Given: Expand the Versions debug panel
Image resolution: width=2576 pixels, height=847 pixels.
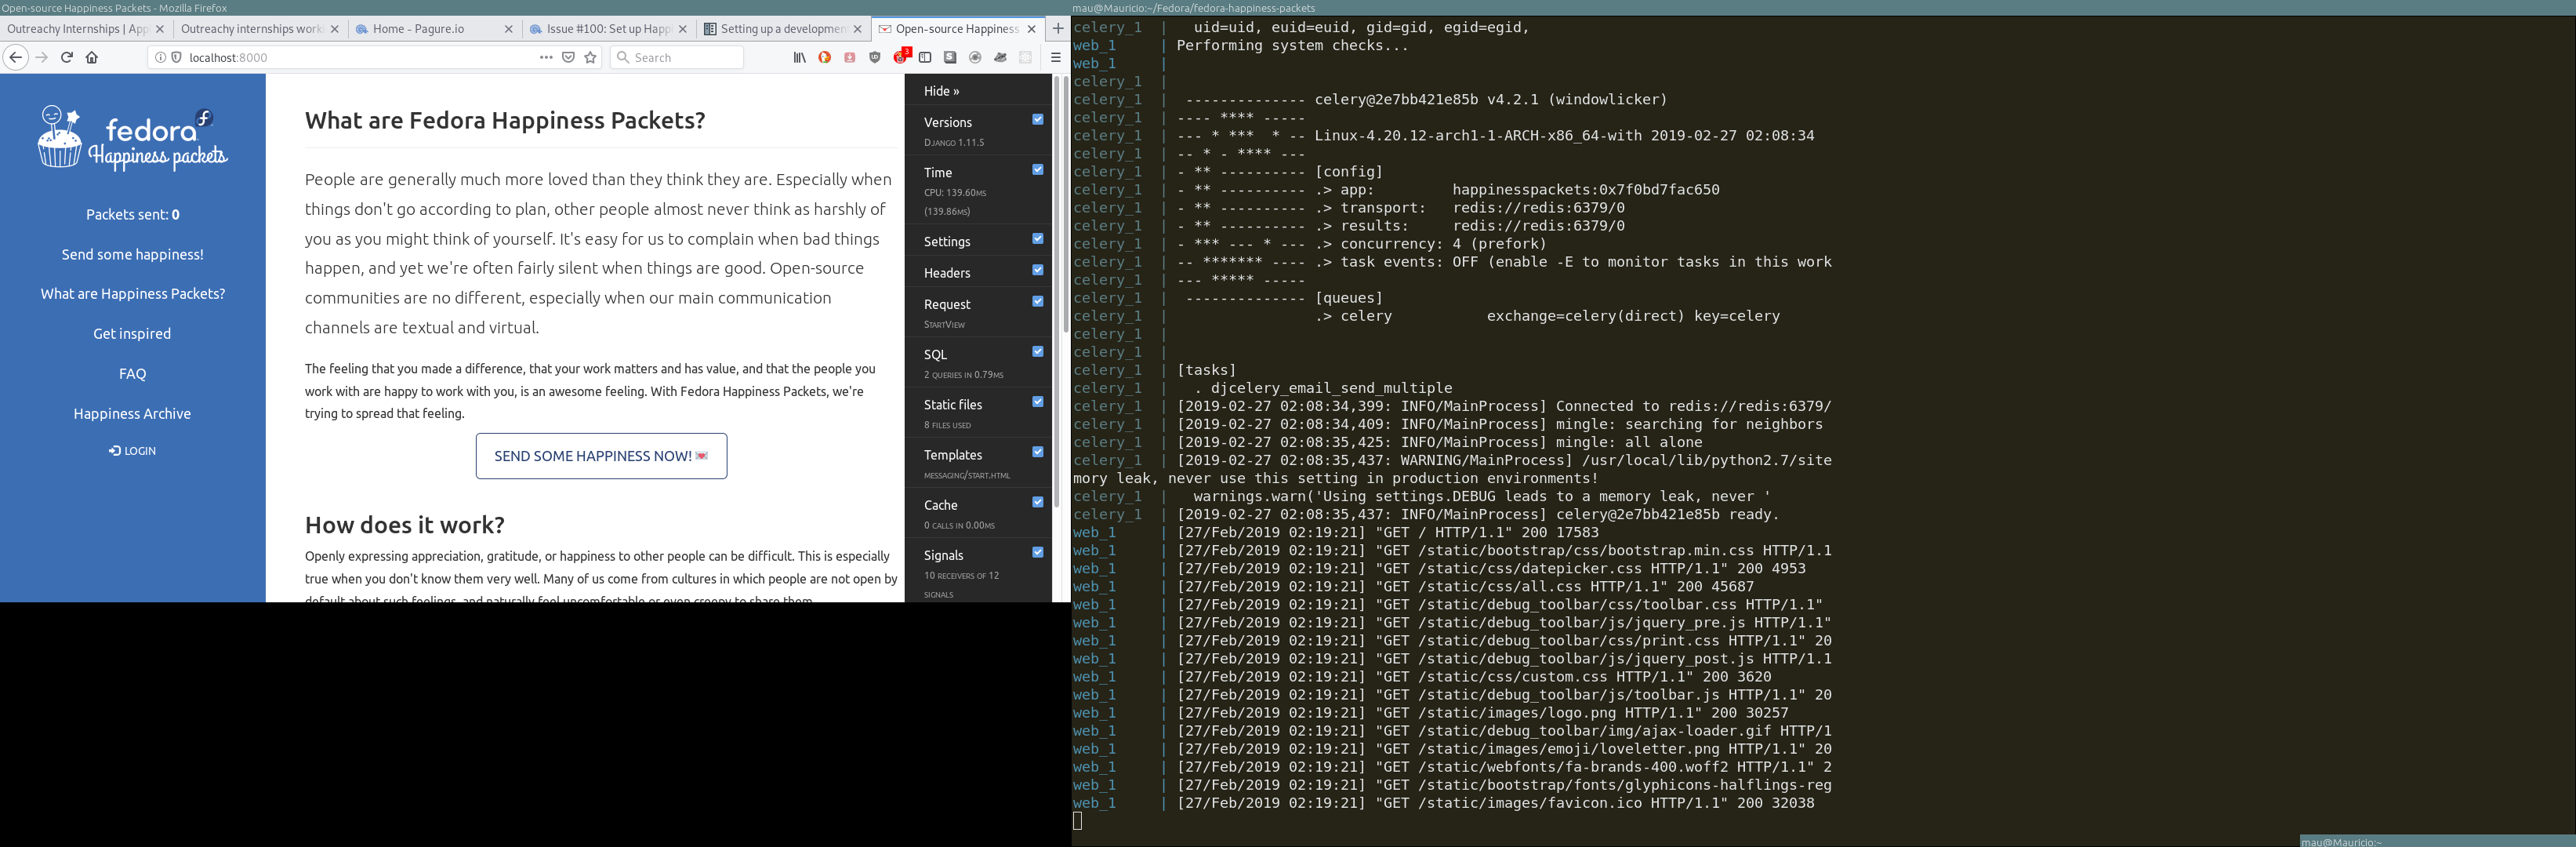Looking at the screenshot, I should [948, 123].
